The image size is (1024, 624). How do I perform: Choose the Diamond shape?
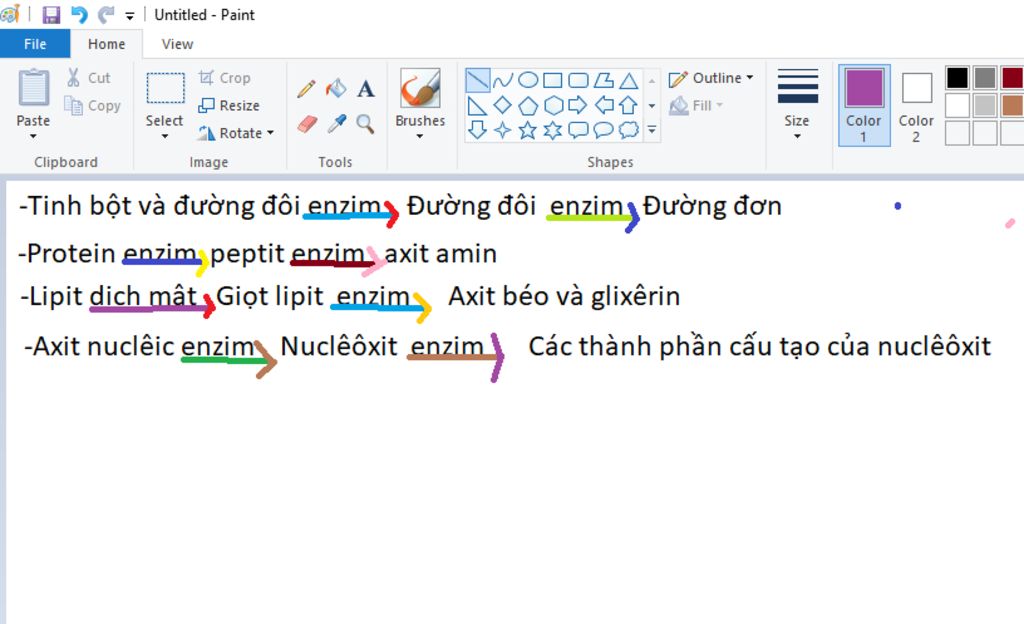tap(502, 105)
